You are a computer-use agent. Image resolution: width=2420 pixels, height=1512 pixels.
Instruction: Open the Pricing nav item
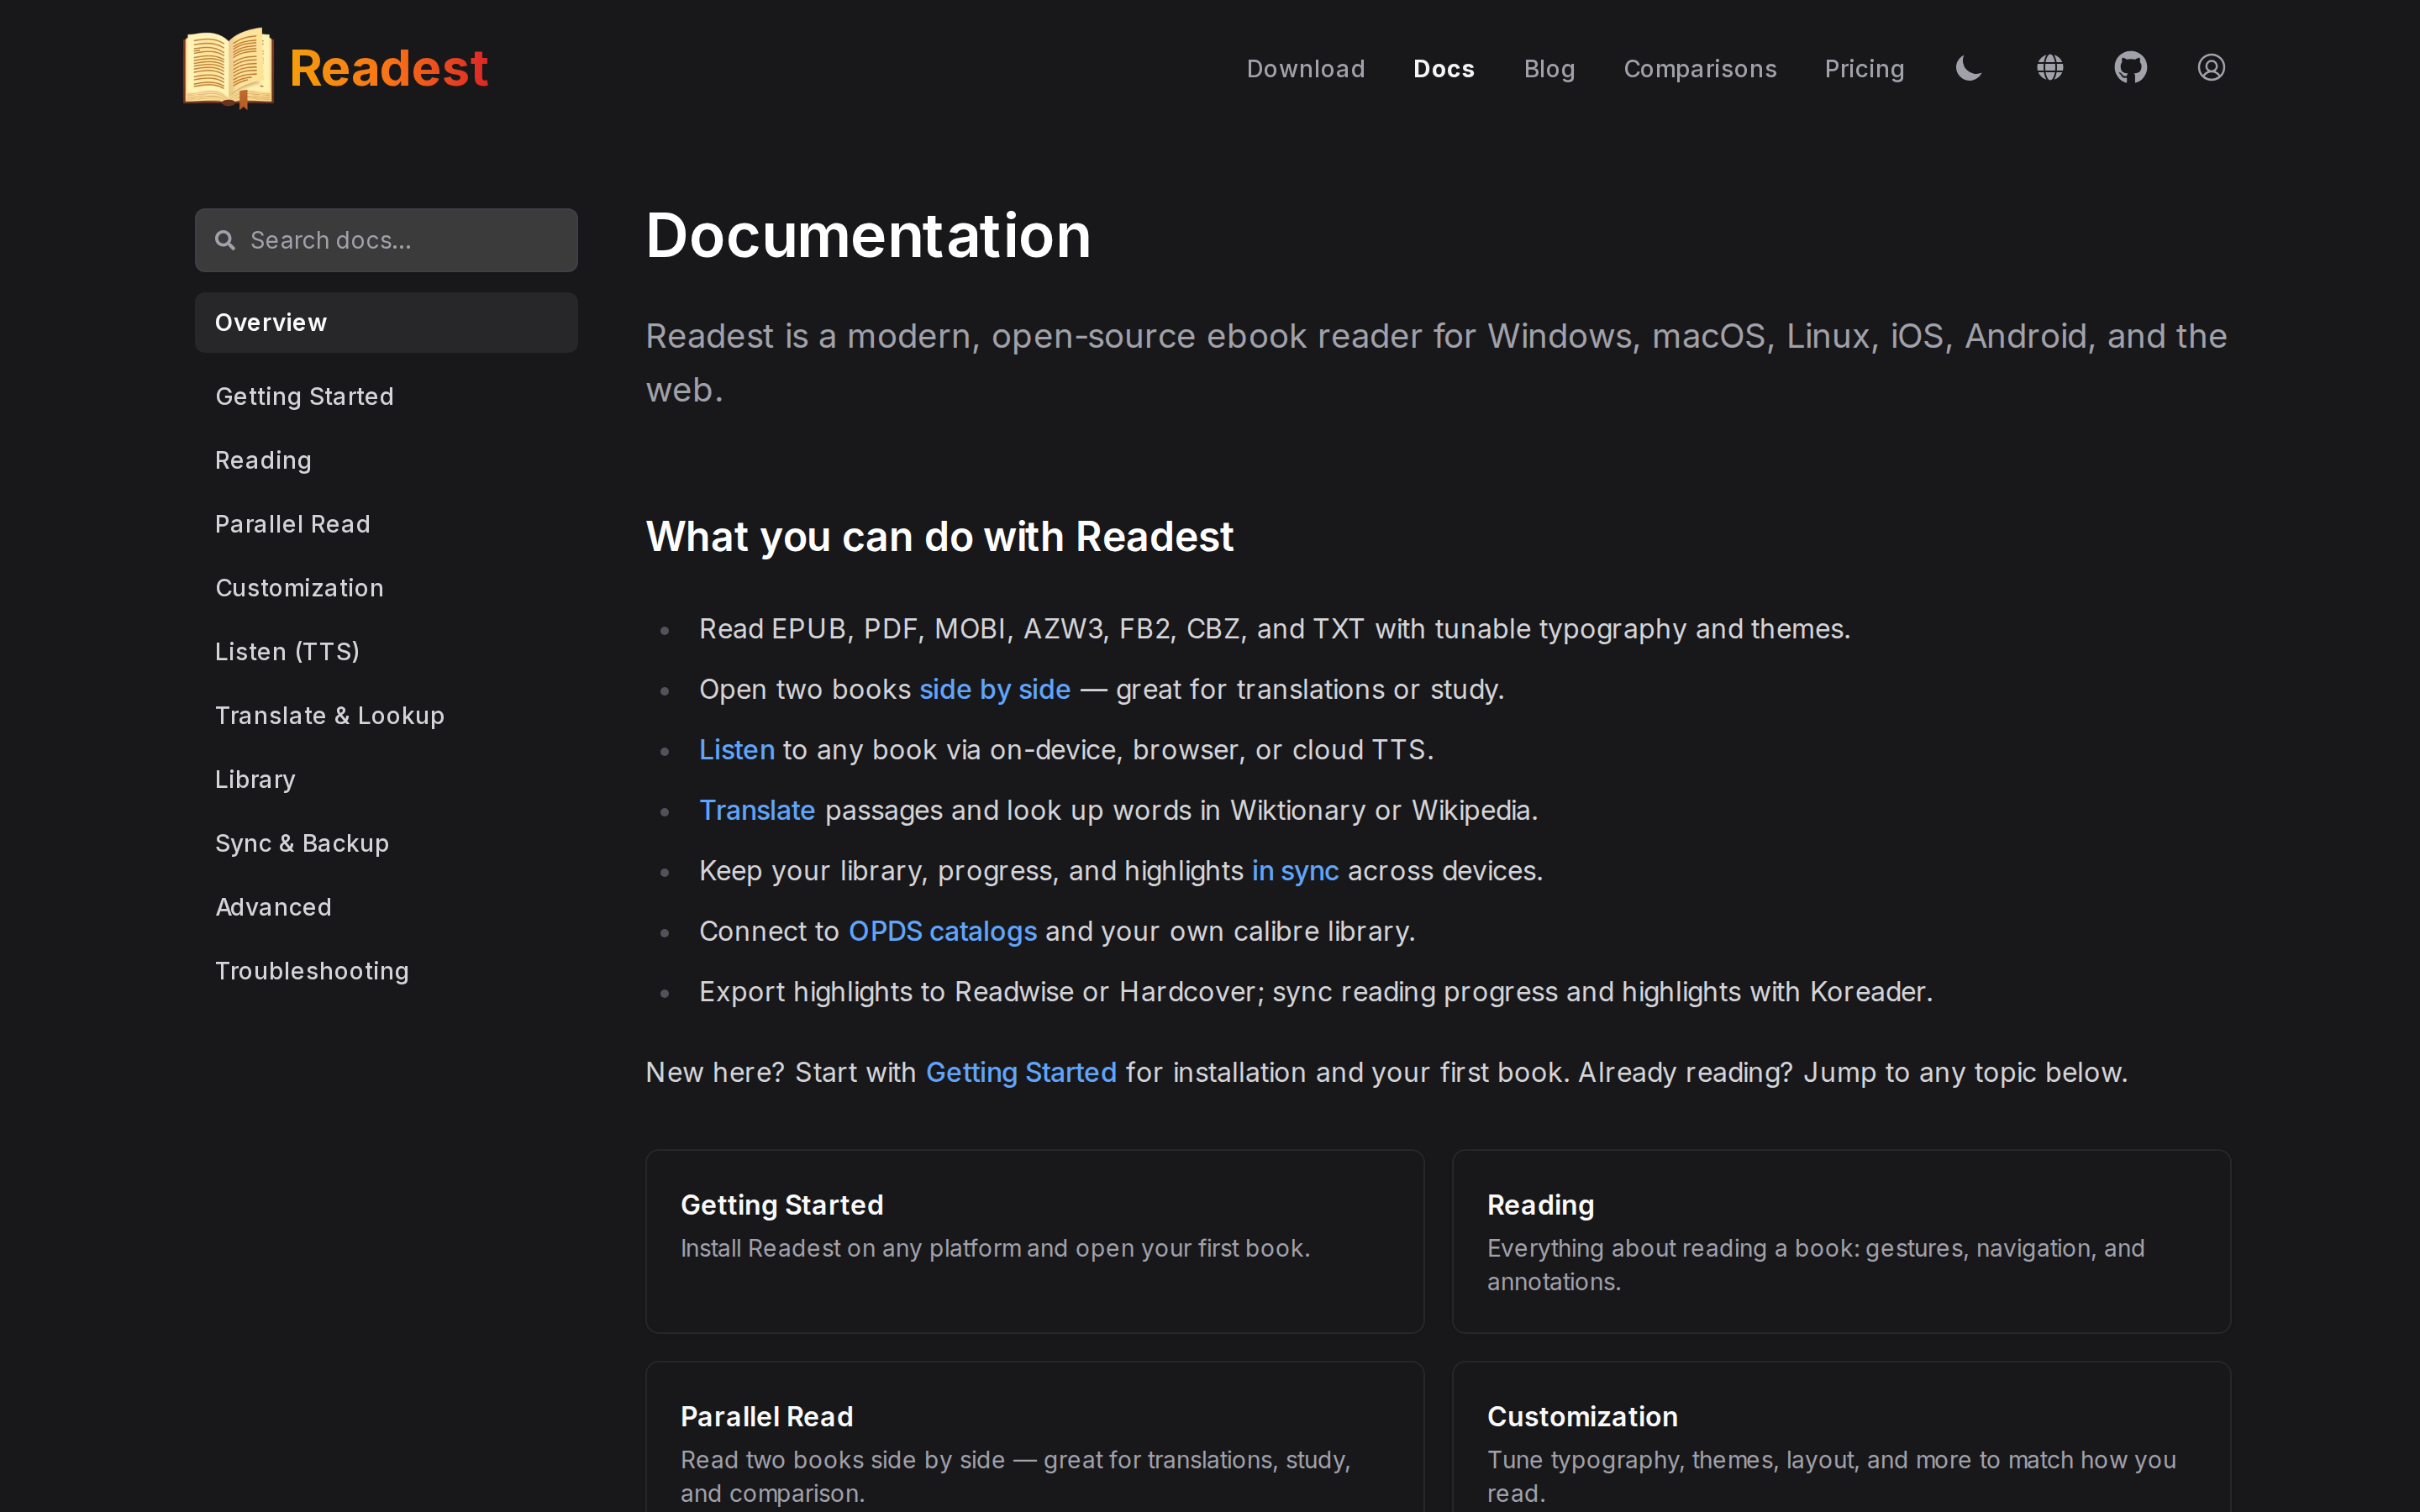click(x=1864, y=68)
